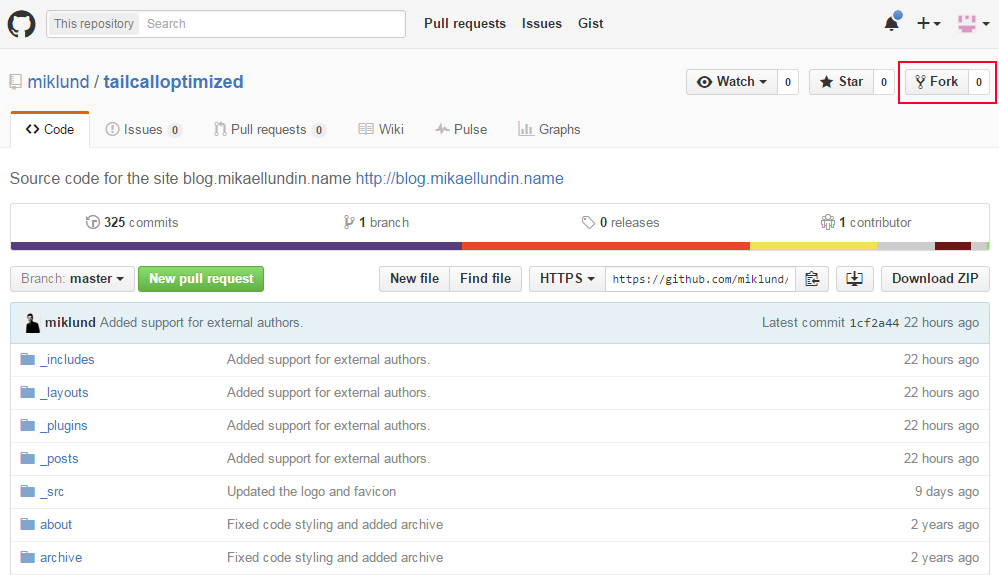Screen dimensions: 999x575
Task: Expand the plus create-new menu
Action: click(x=928, y=24)
